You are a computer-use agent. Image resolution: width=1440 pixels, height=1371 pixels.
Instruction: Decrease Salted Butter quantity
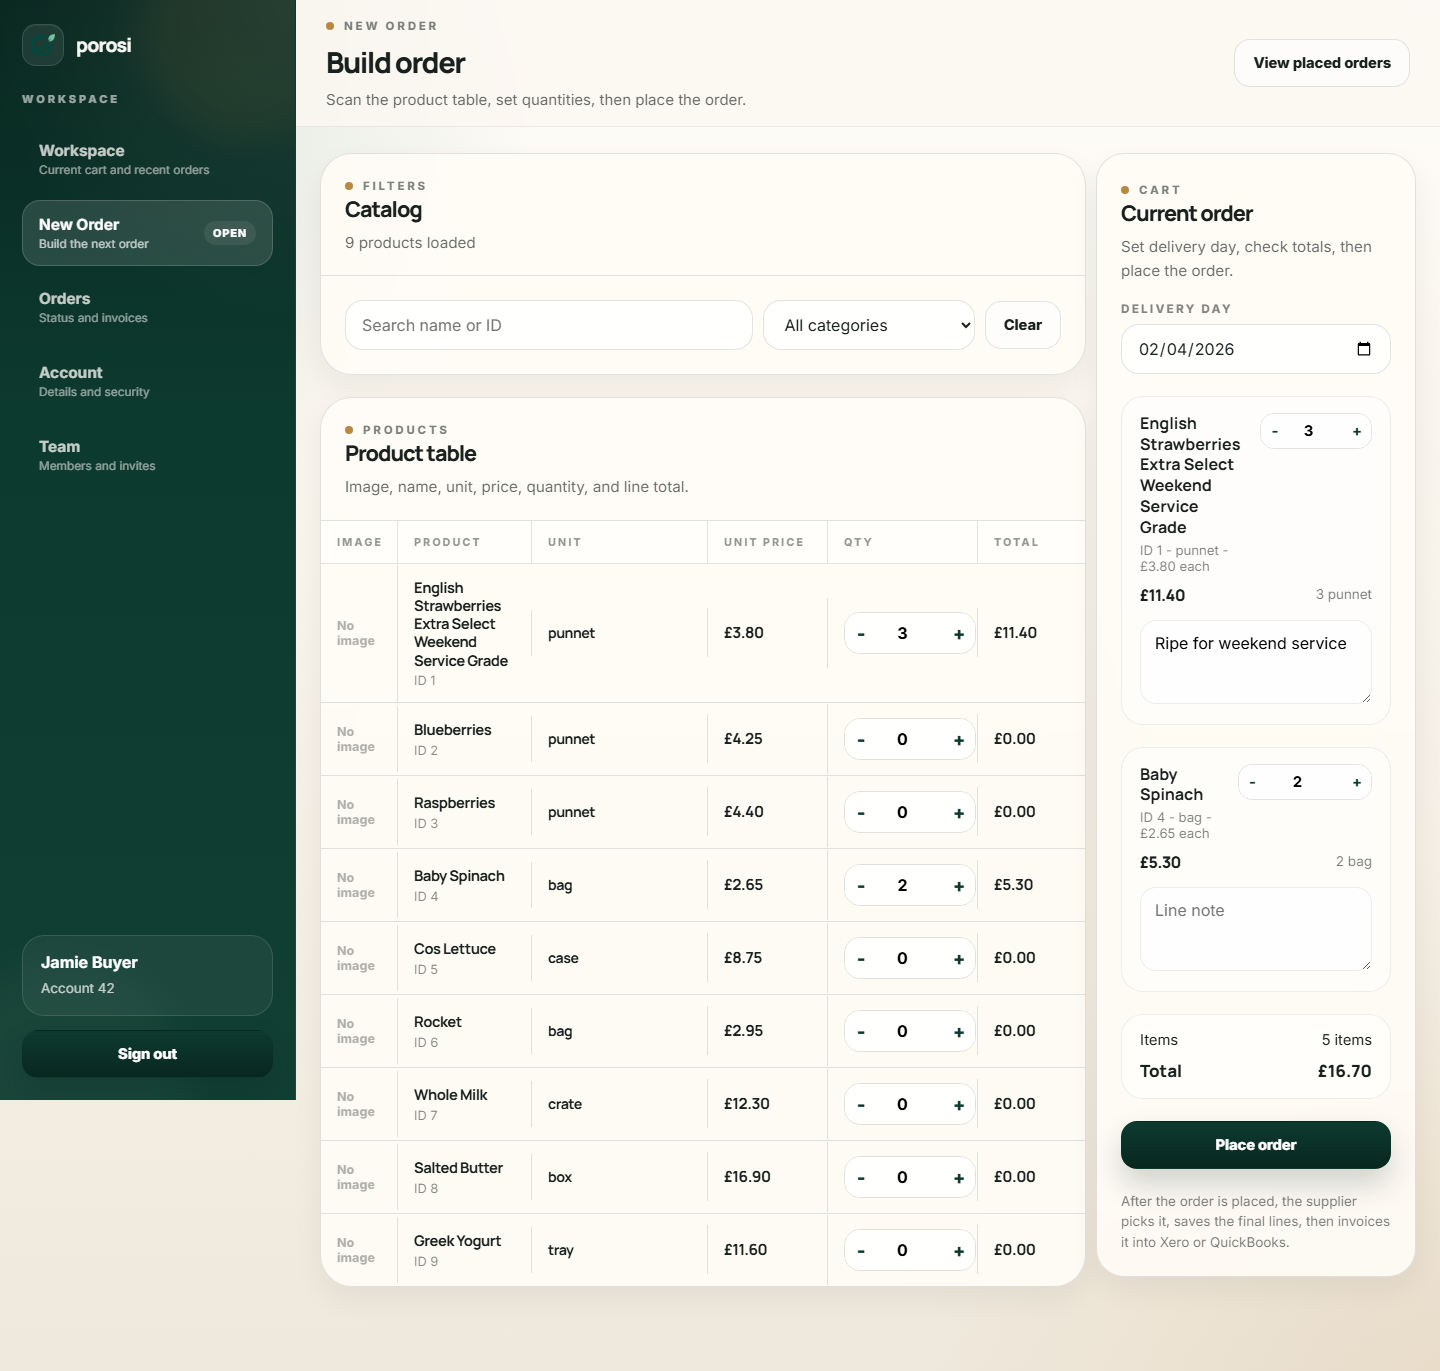point(861,1178)
